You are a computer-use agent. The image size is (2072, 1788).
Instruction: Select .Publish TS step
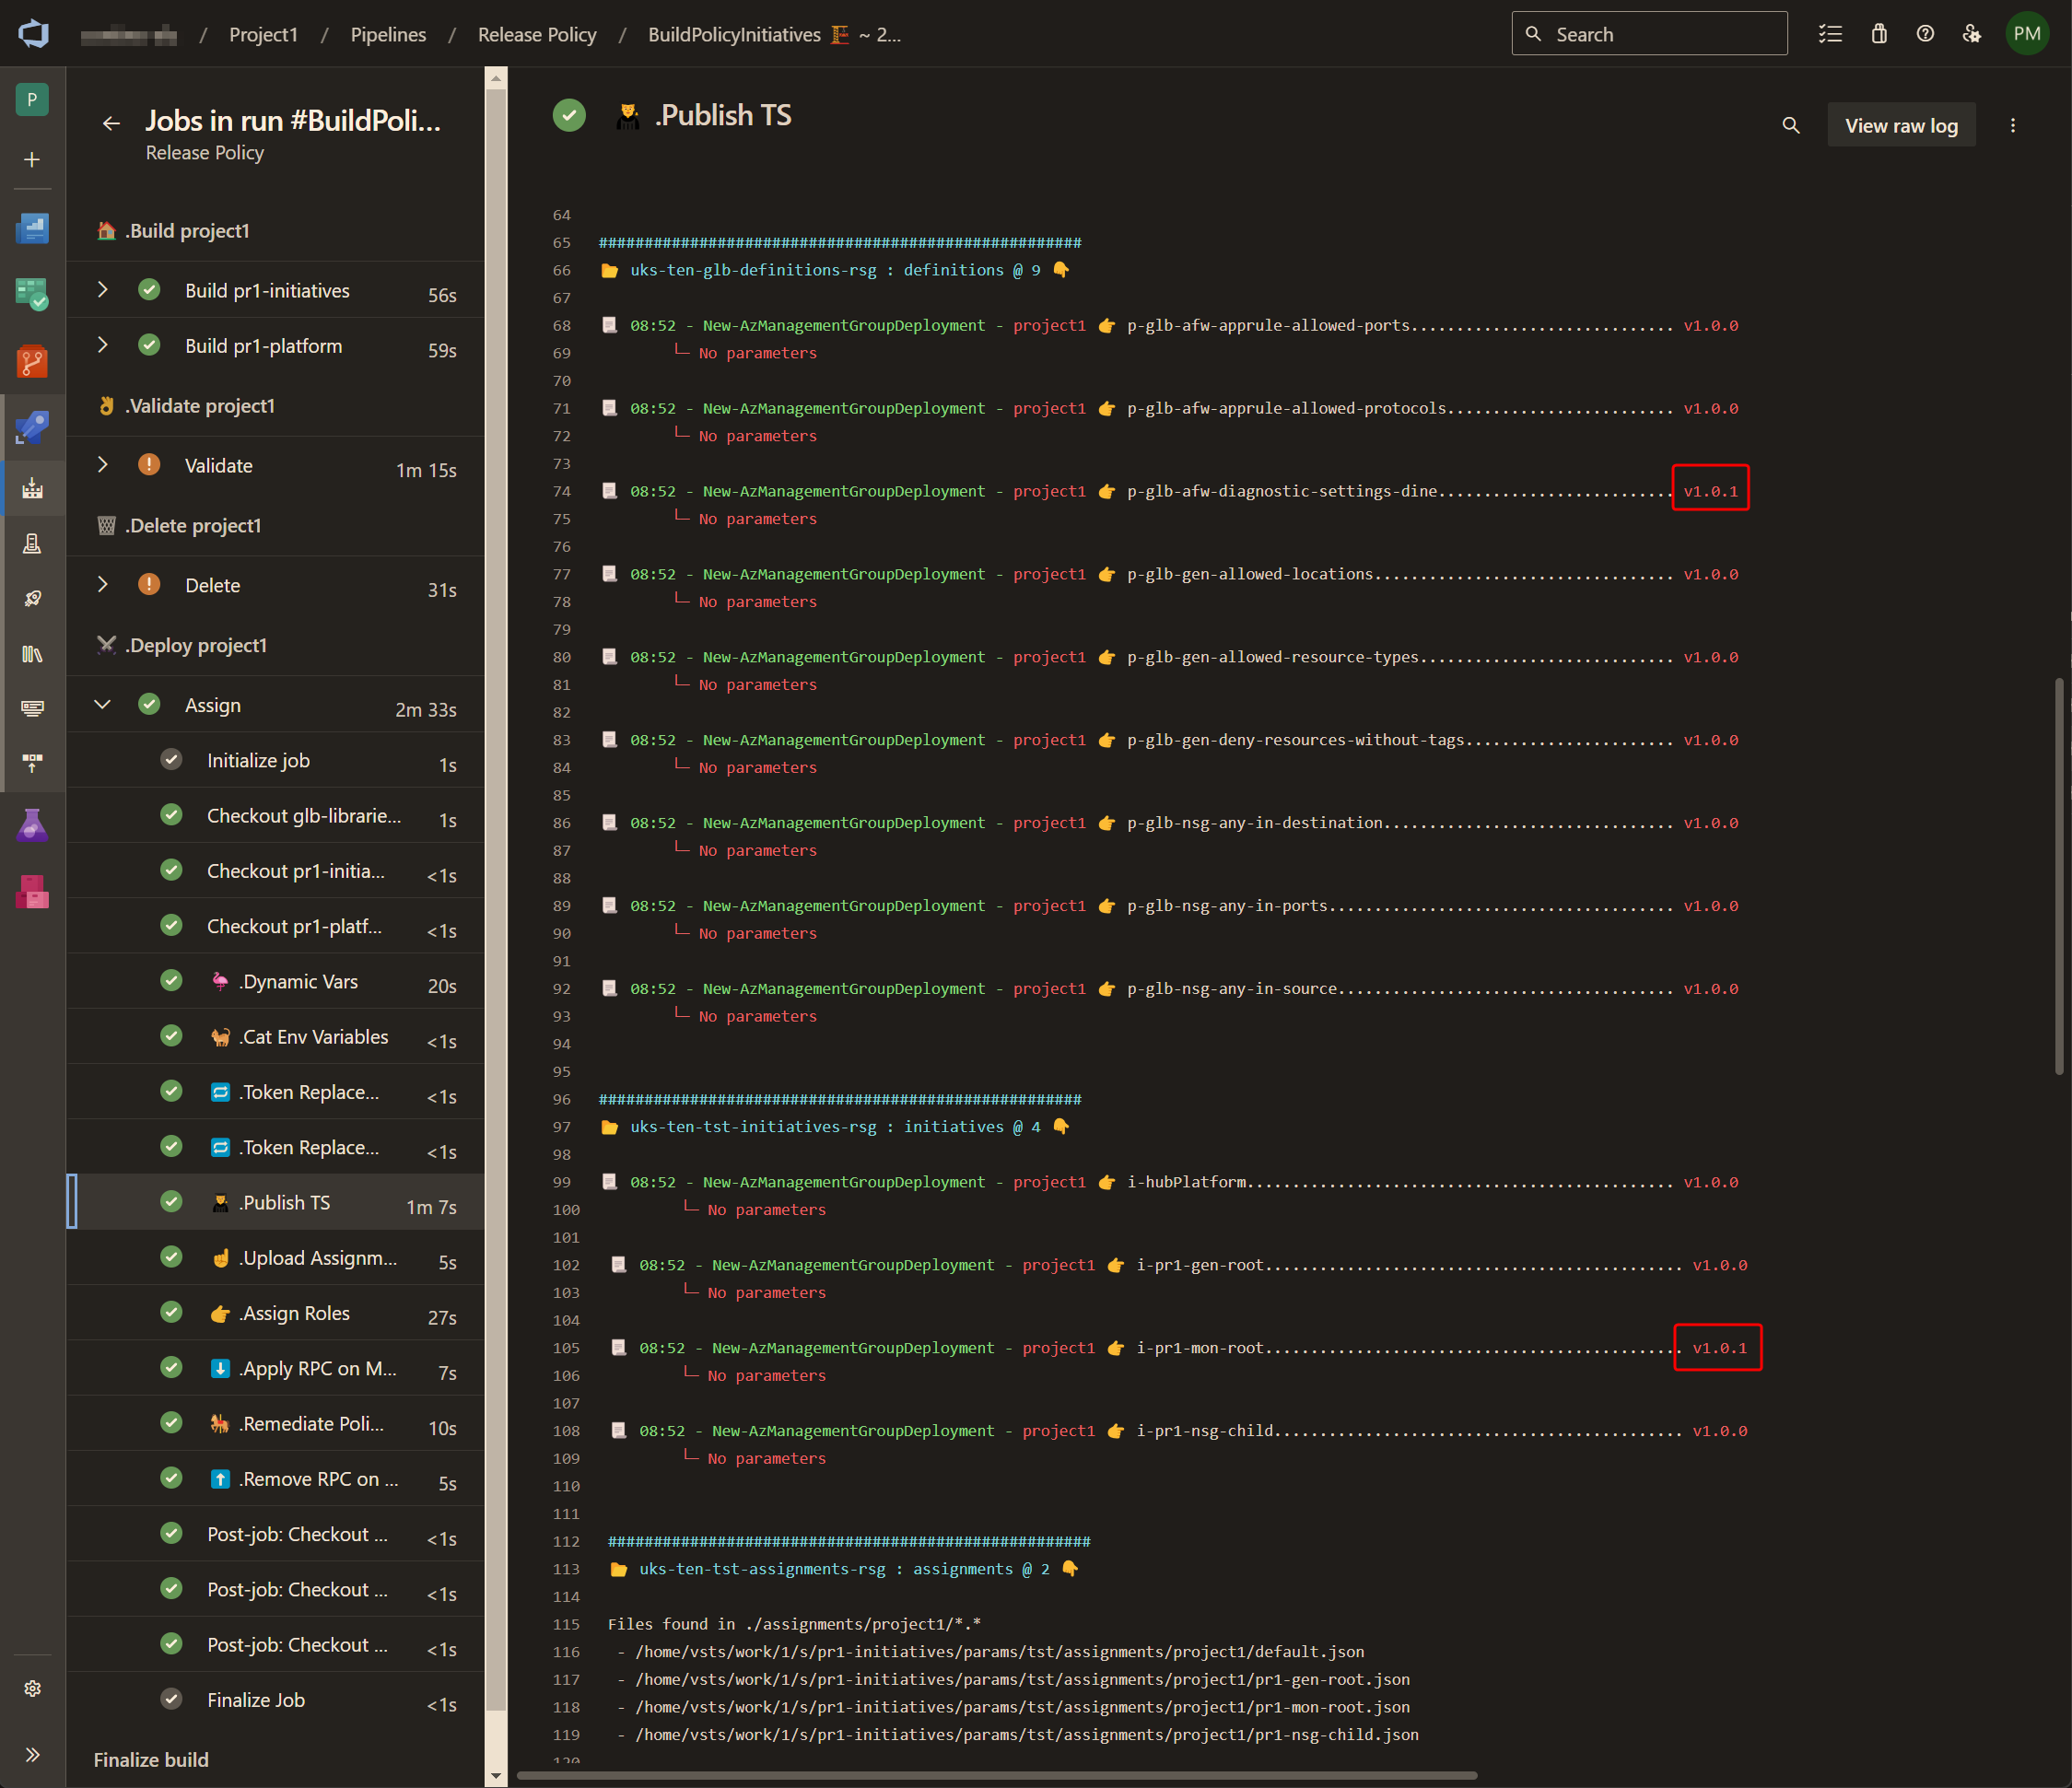pyautogui.click(x=276, y=1202)
